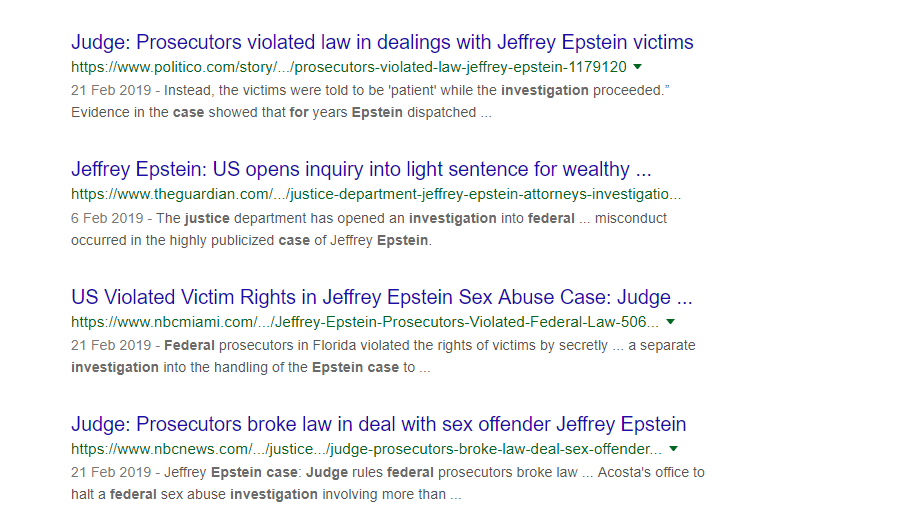Click the green politico.com URL
This screenshot has height=513, width=906.
[348, 67]
